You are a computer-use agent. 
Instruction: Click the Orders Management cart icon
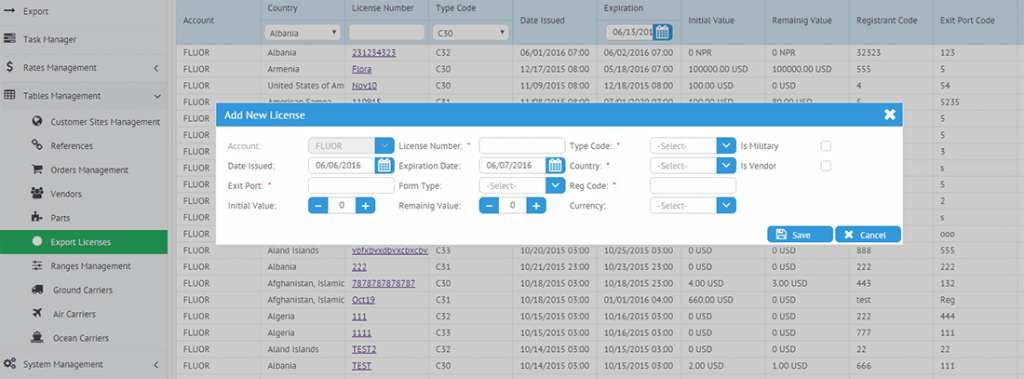38,169
